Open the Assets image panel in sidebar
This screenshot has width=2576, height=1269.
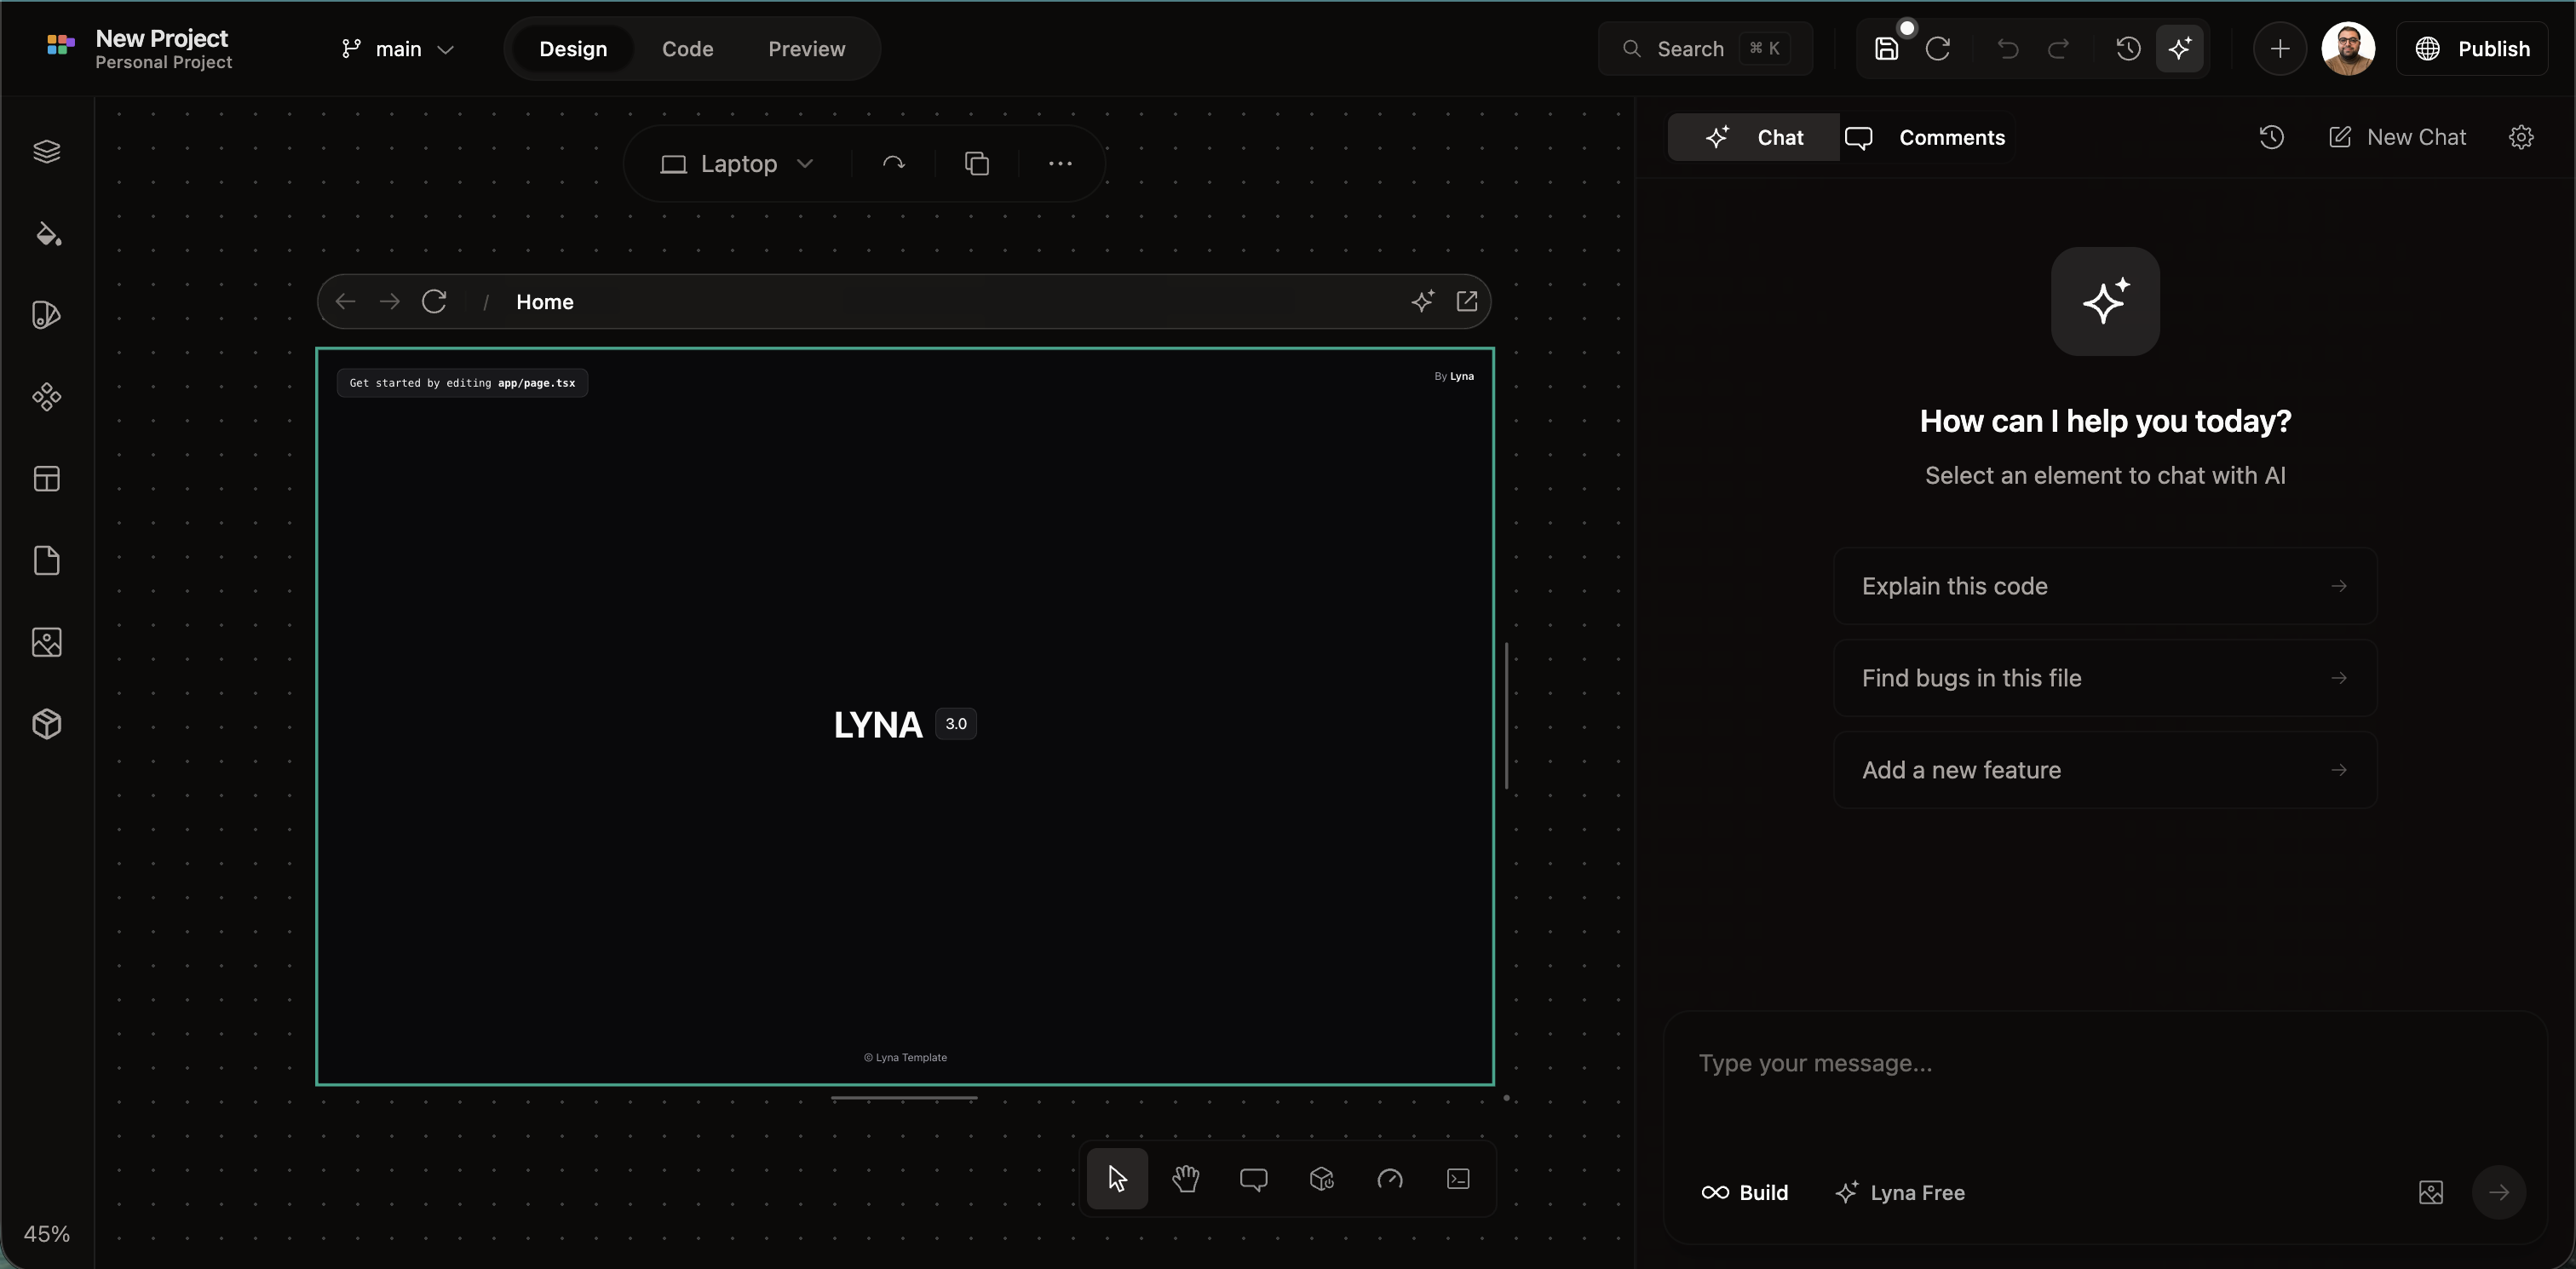point(46,643)
